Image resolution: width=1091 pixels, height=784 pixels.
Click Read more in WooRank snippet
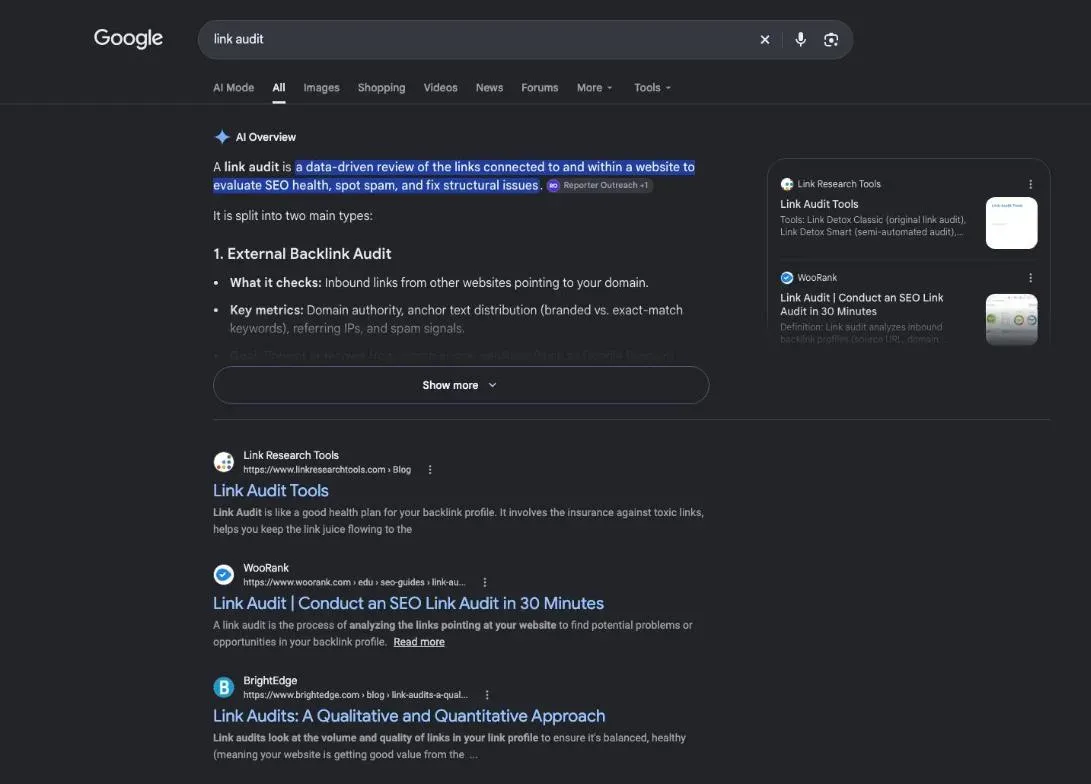419,642
